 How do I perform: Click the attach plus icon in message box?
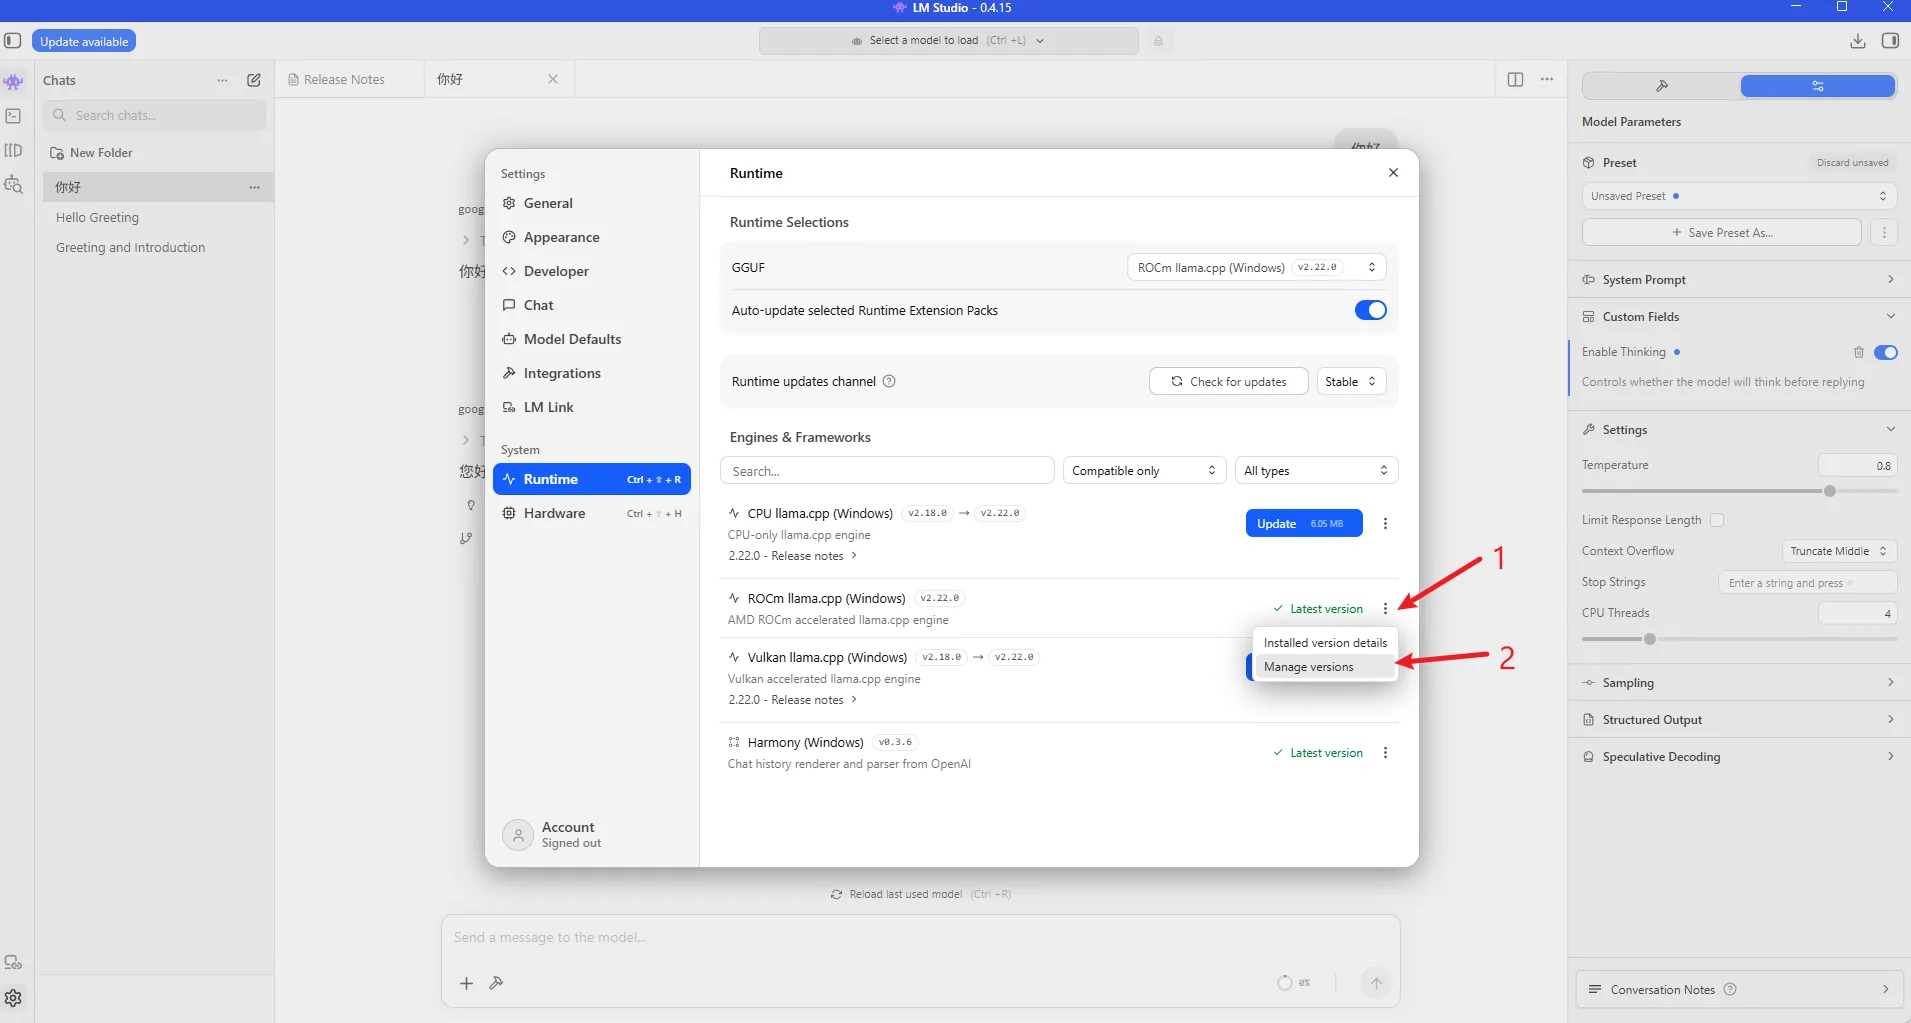tap(466, 983)
